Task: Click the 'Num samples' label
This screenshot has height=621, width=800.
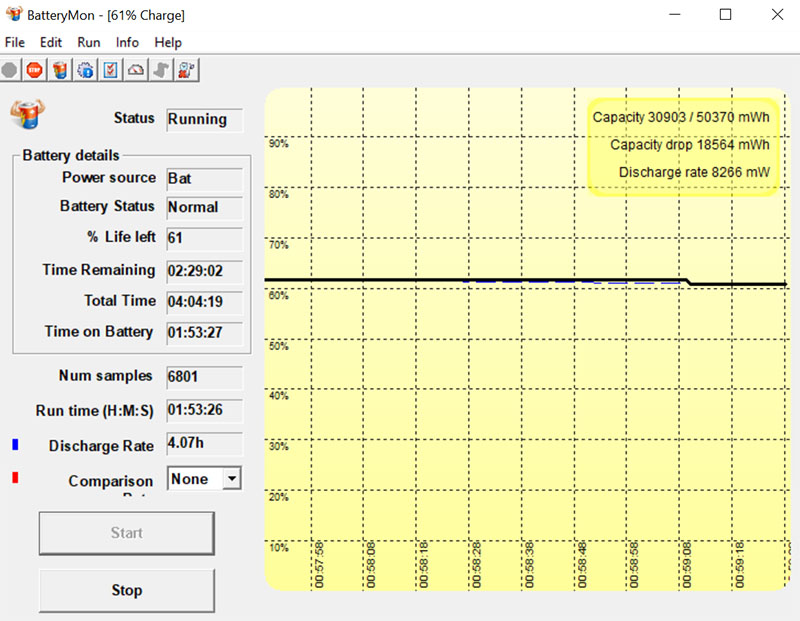Action: coord(106,376)
